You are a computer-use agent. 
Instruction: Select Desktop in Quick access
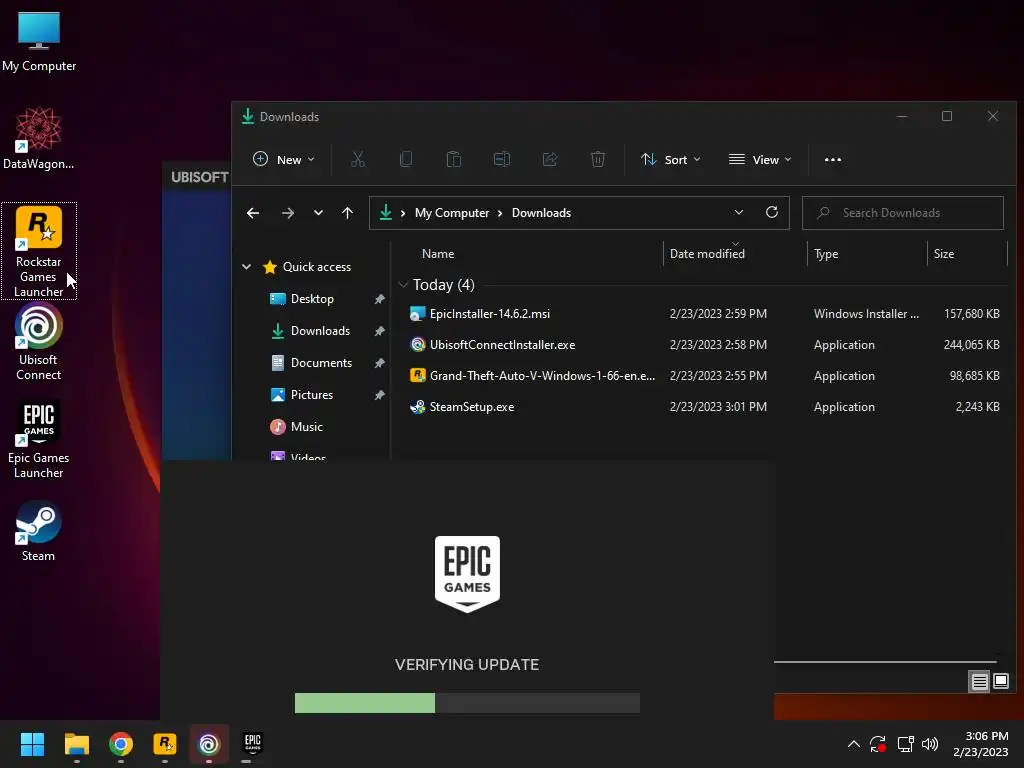click(312, 298)
